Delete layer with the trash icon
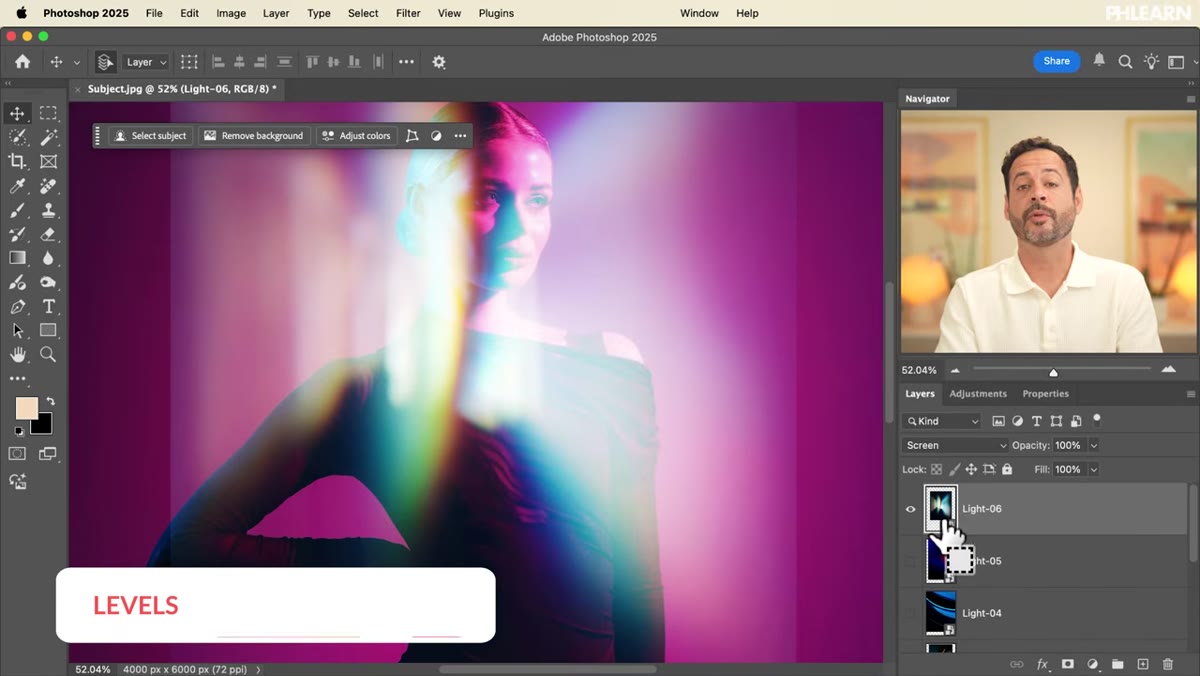 tap(1168, 664)
